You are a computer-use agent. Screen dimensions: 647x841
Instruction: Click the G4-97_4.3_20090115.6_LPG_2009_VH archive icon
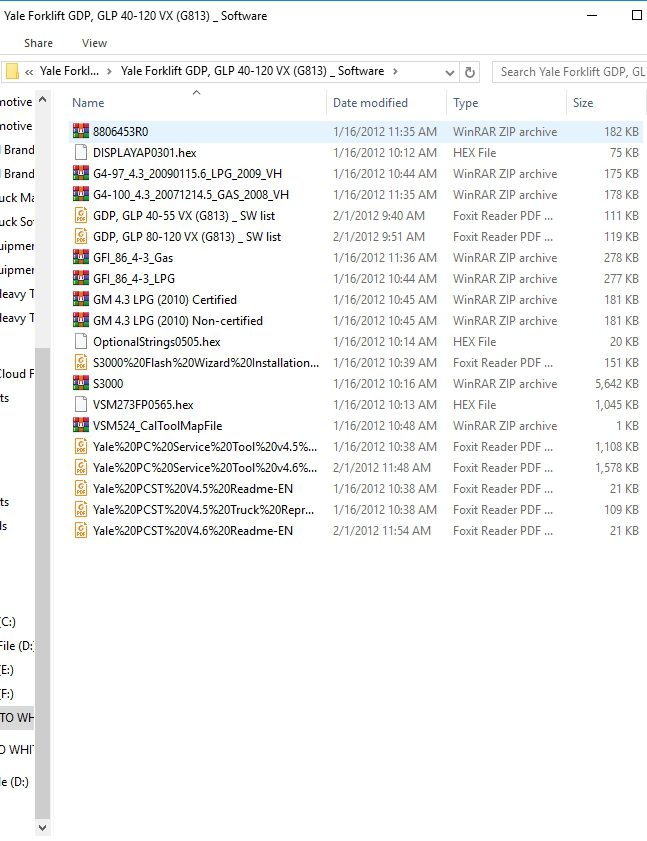(x=80, y=173)
